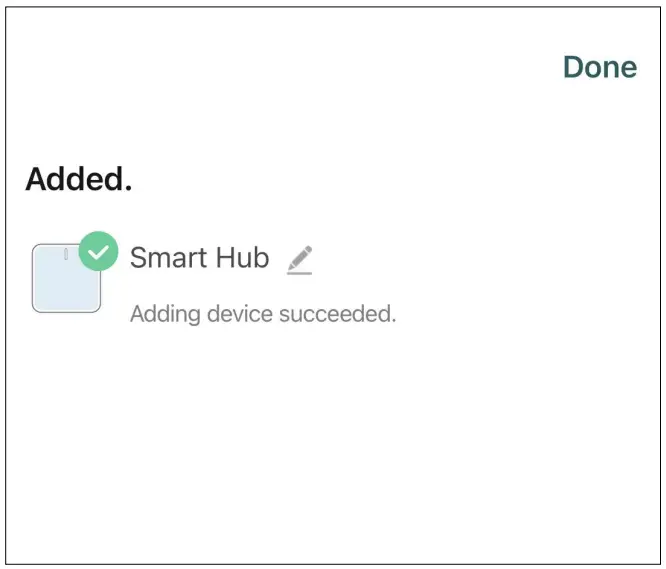Tap the white checkmark in green circle
This screenshot has height=569, width=666.
(x=98, y=252)
